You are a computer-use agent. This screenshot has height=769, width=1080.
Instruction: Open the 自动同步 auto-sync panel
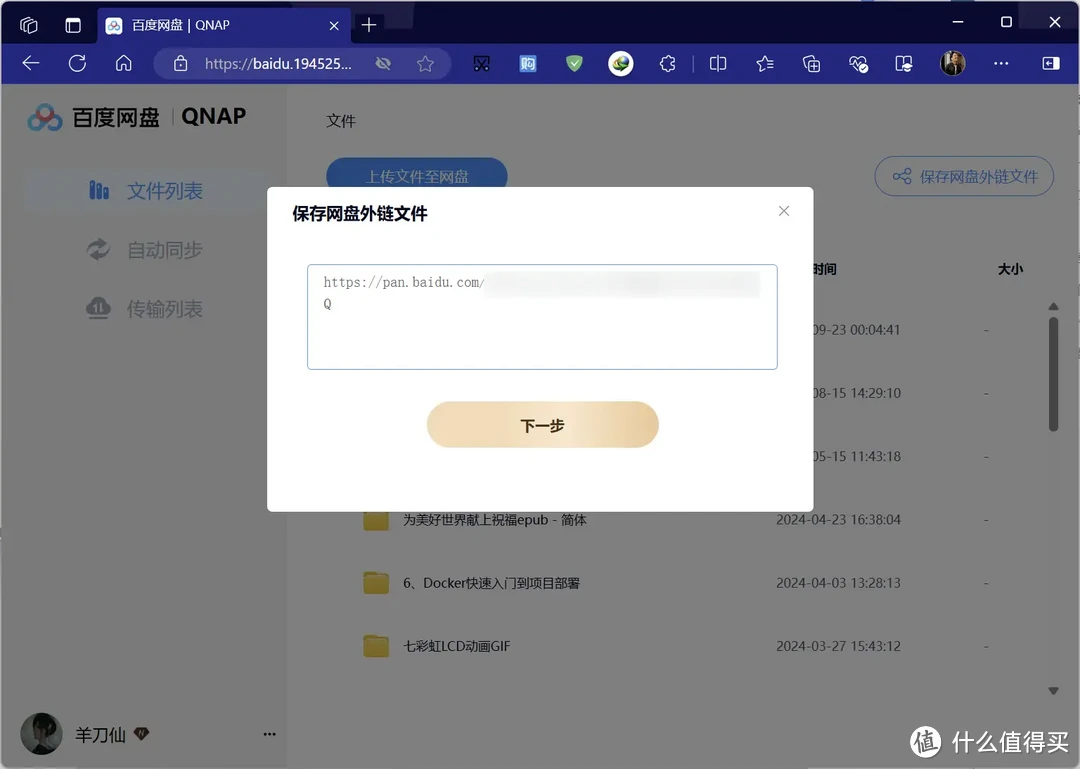coord(148,250)
